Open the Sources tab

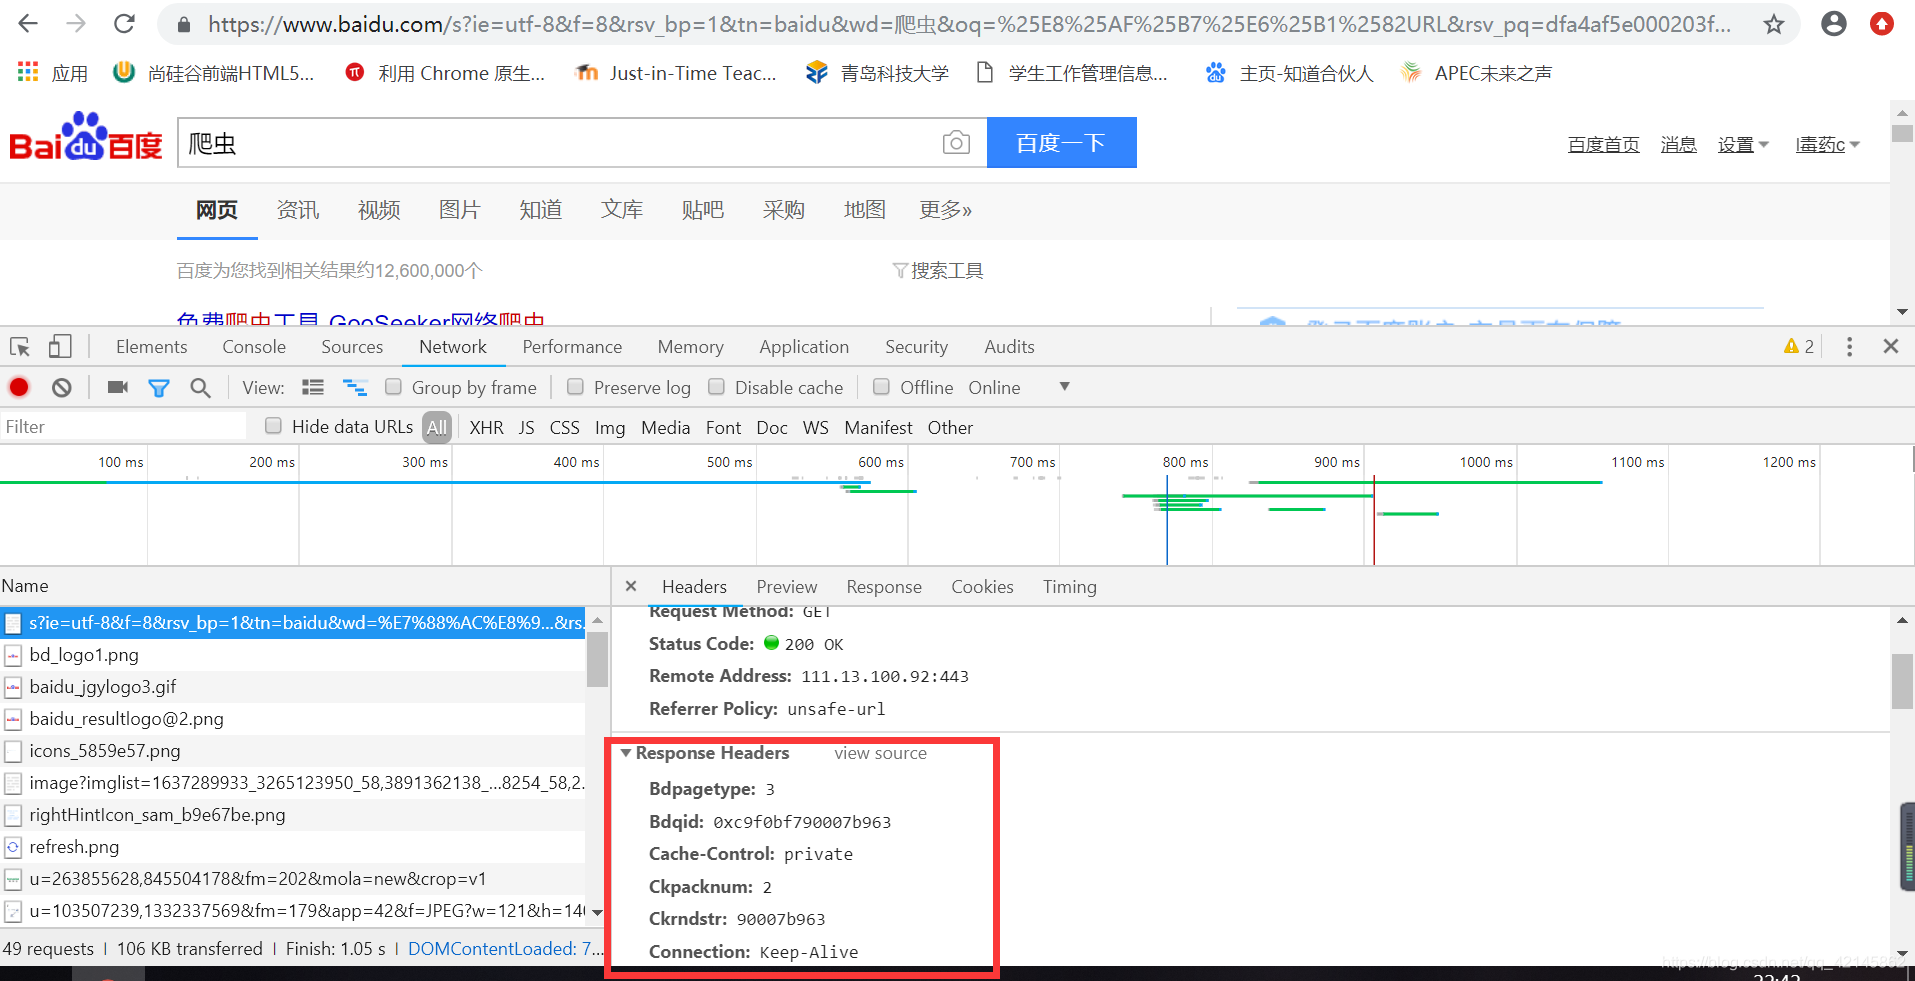pos(352,346)
